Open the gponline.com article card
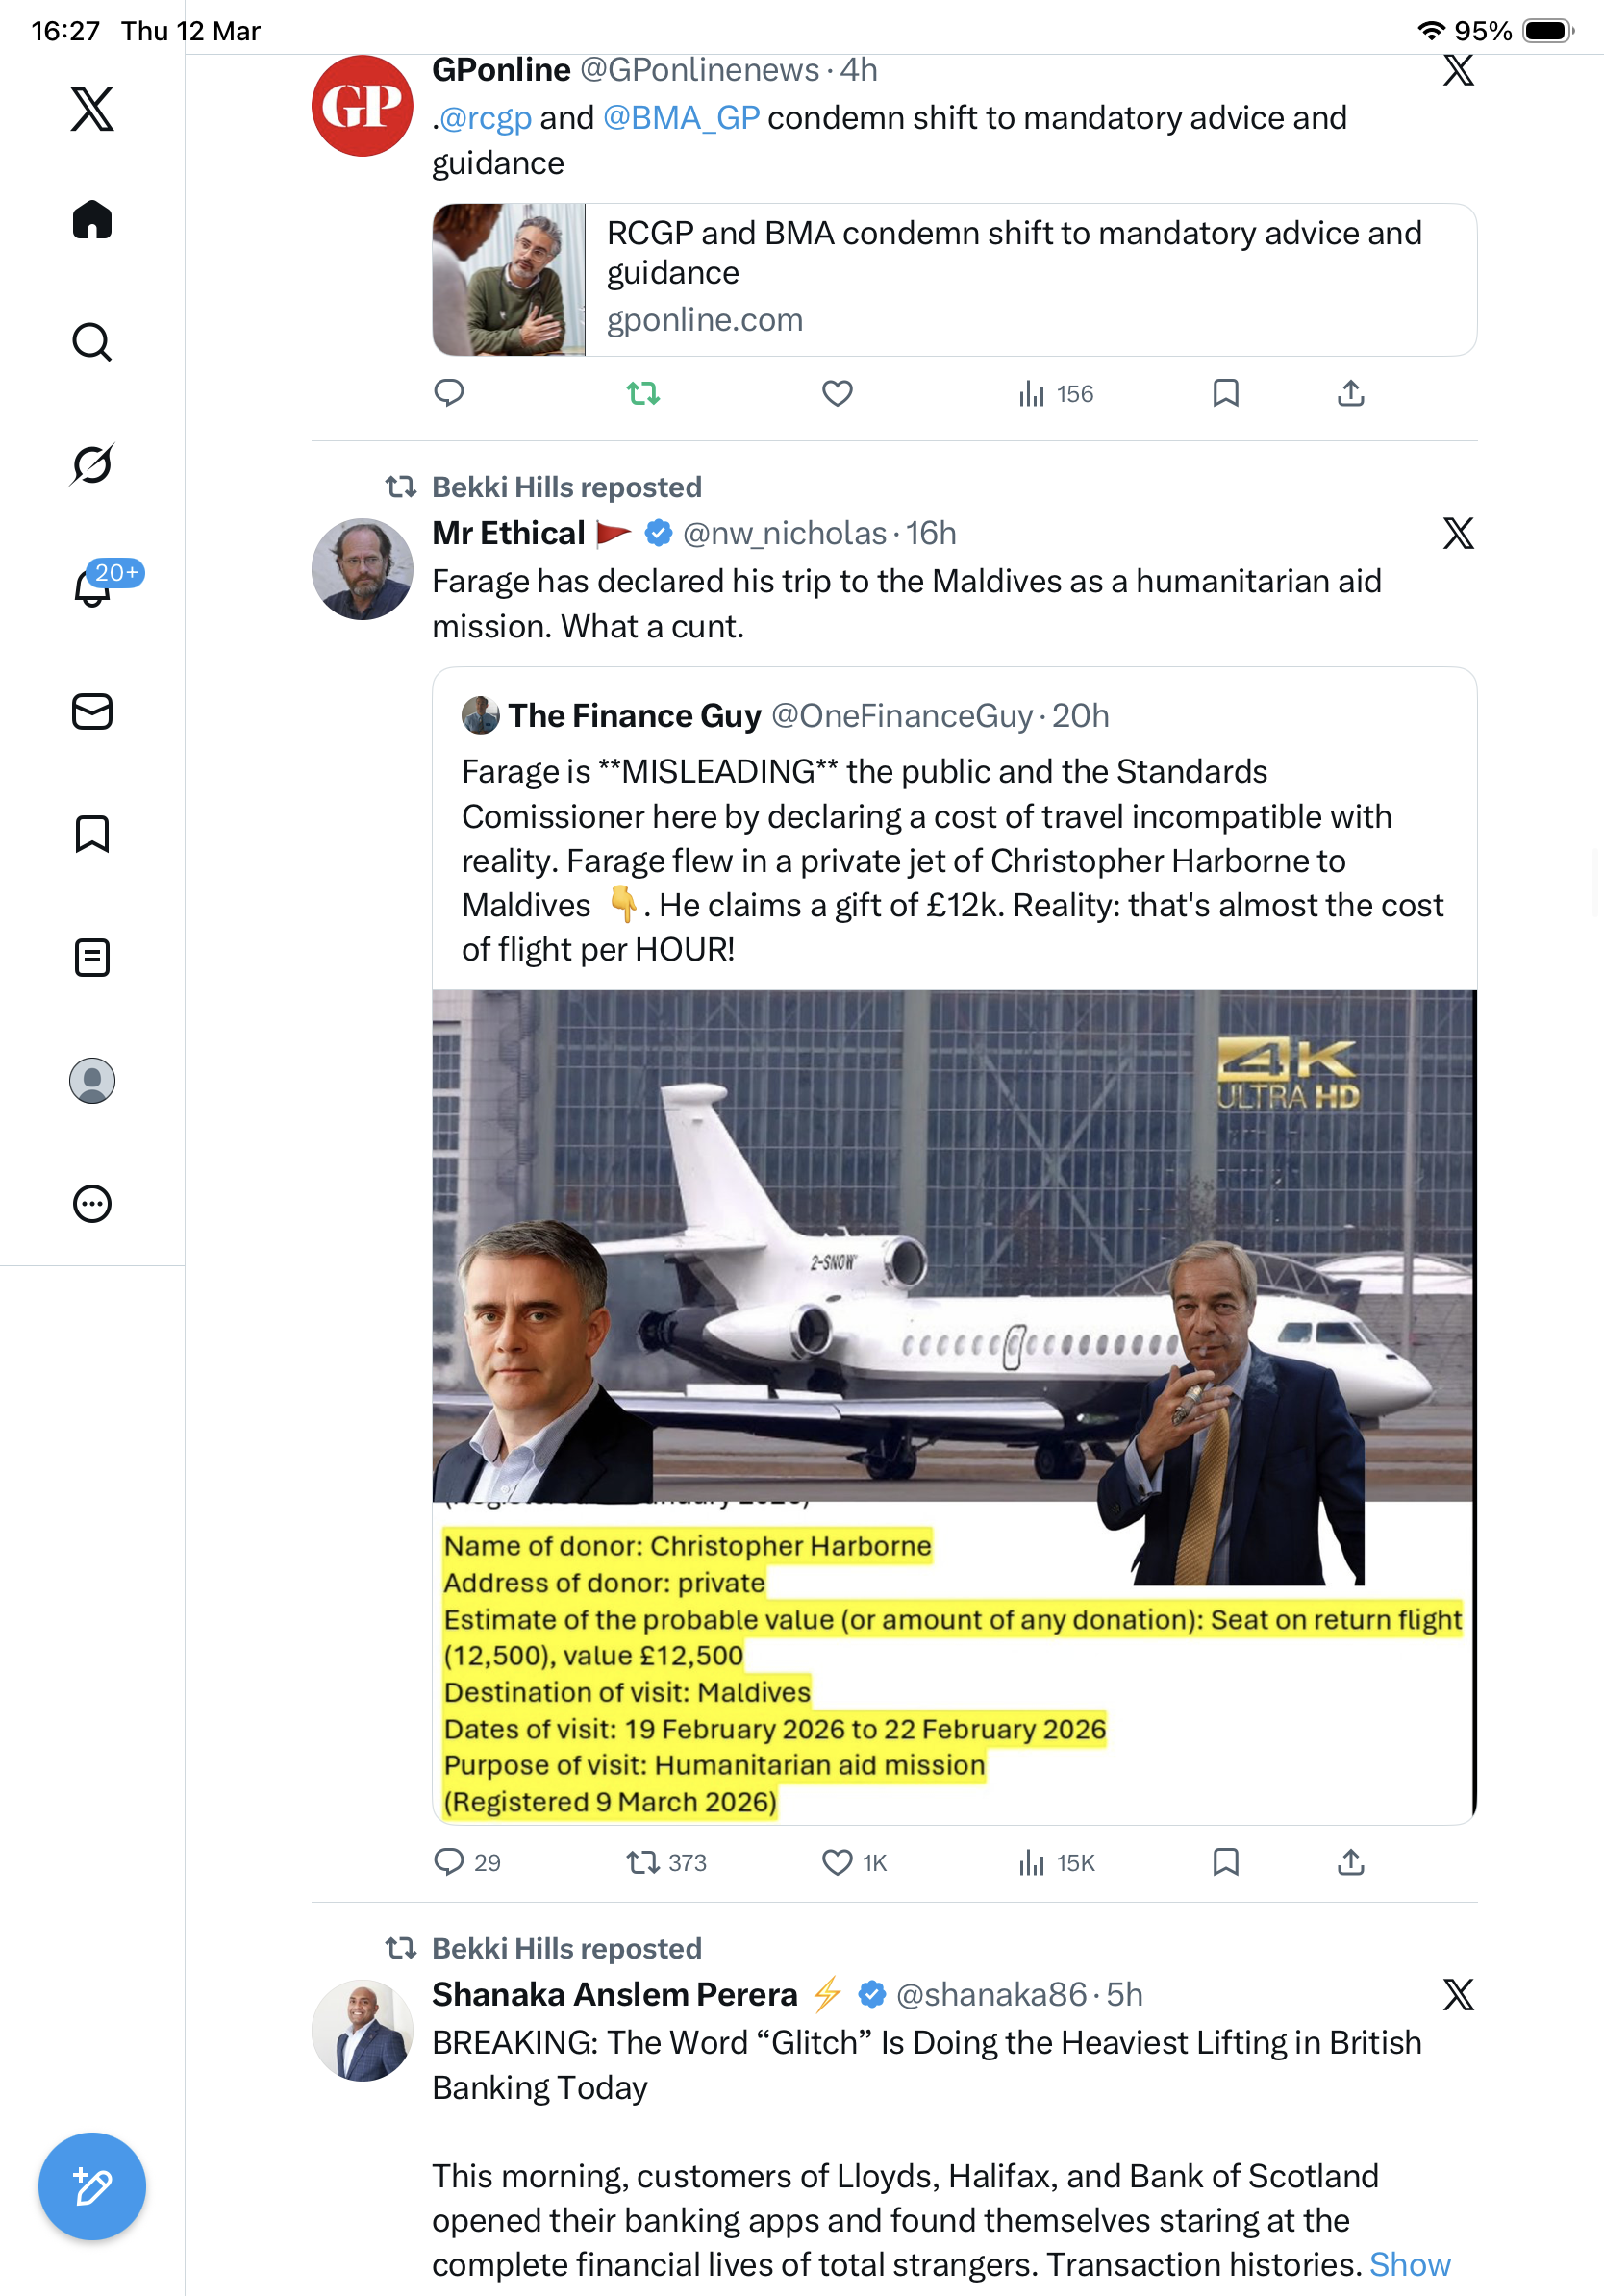The image size is (1604, 2296). 954,279
